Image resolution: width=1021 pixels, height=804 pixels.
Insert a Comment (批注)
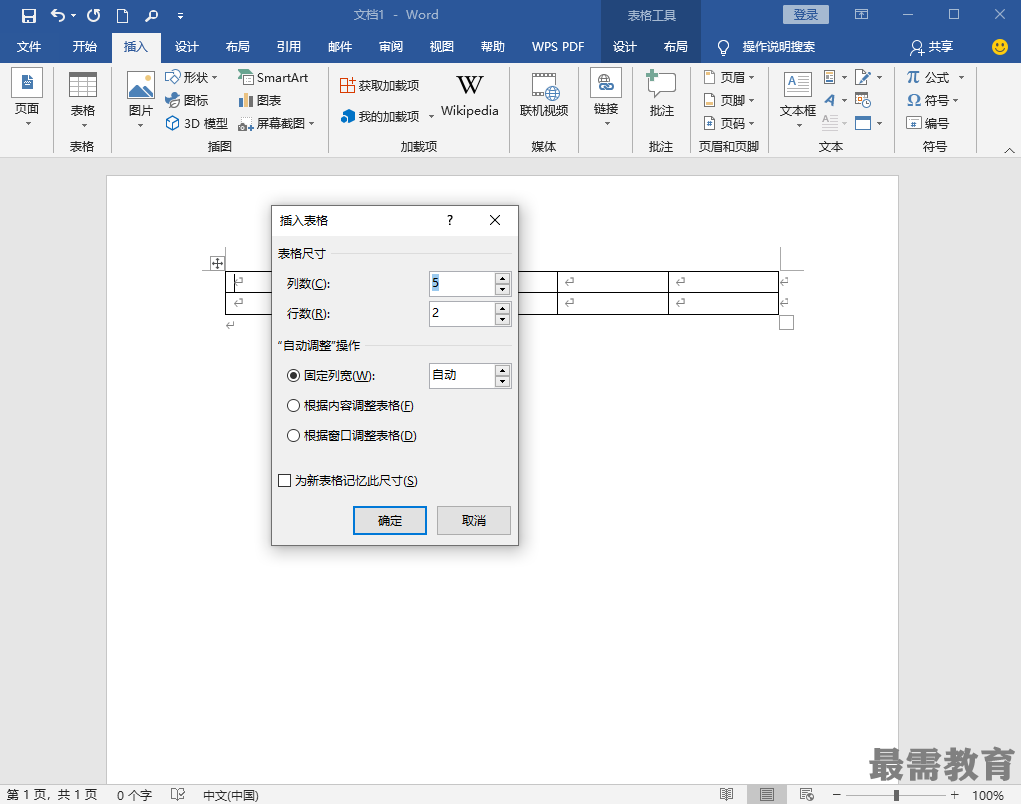662,95
